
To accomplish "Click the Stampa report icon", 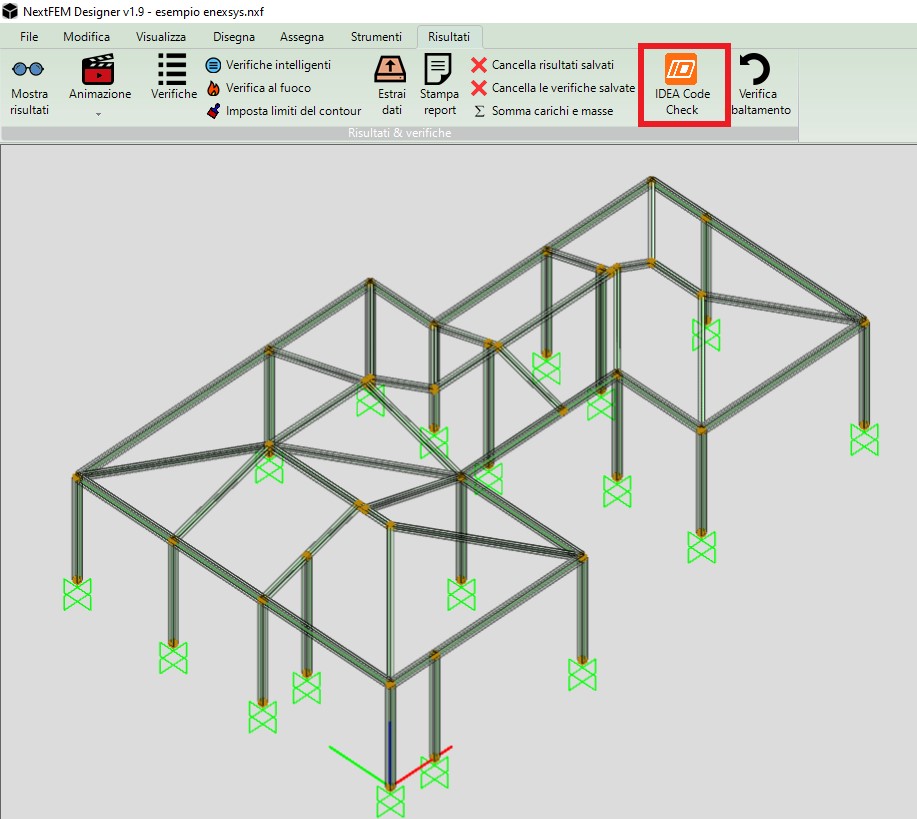I will 439,69.
